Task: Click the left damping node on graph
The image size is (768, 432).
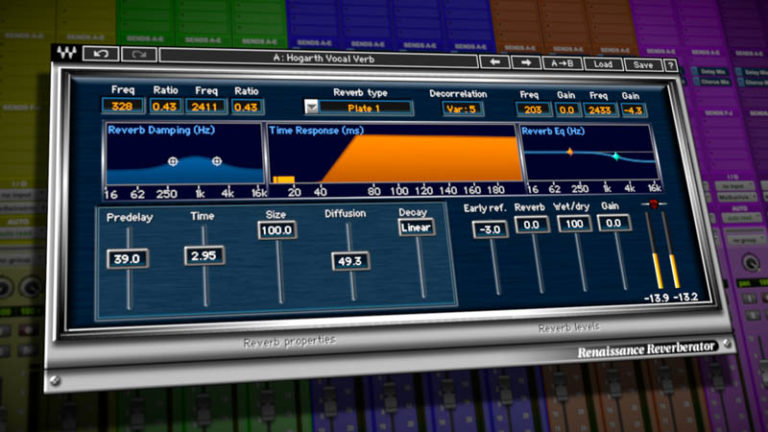Action: pos(172,160)
